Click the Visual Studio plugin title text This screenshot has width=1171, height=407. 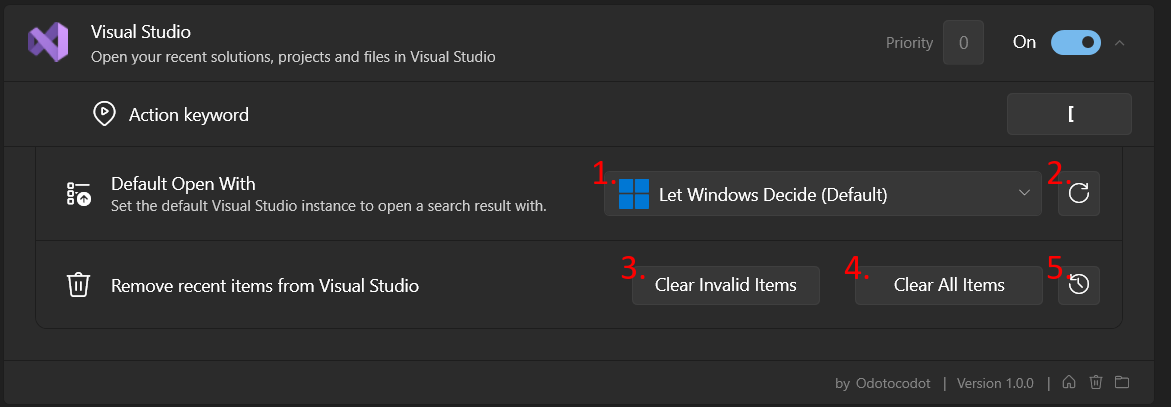pyautogui.click(x=140, y=32)
